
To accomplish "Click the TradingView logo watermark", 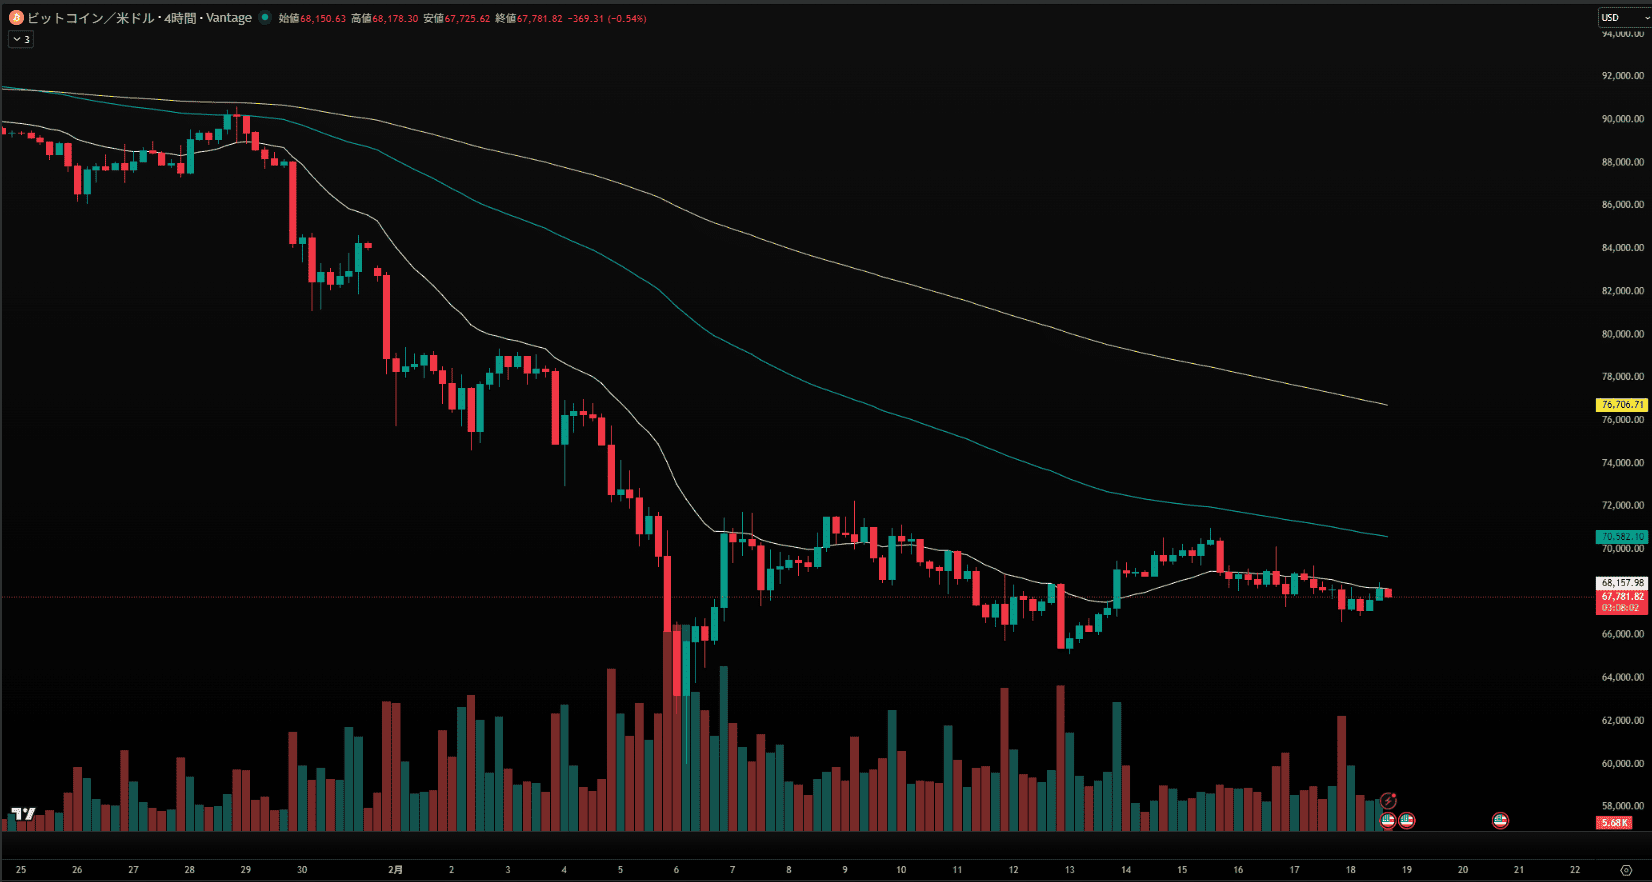I will (23, 814).
